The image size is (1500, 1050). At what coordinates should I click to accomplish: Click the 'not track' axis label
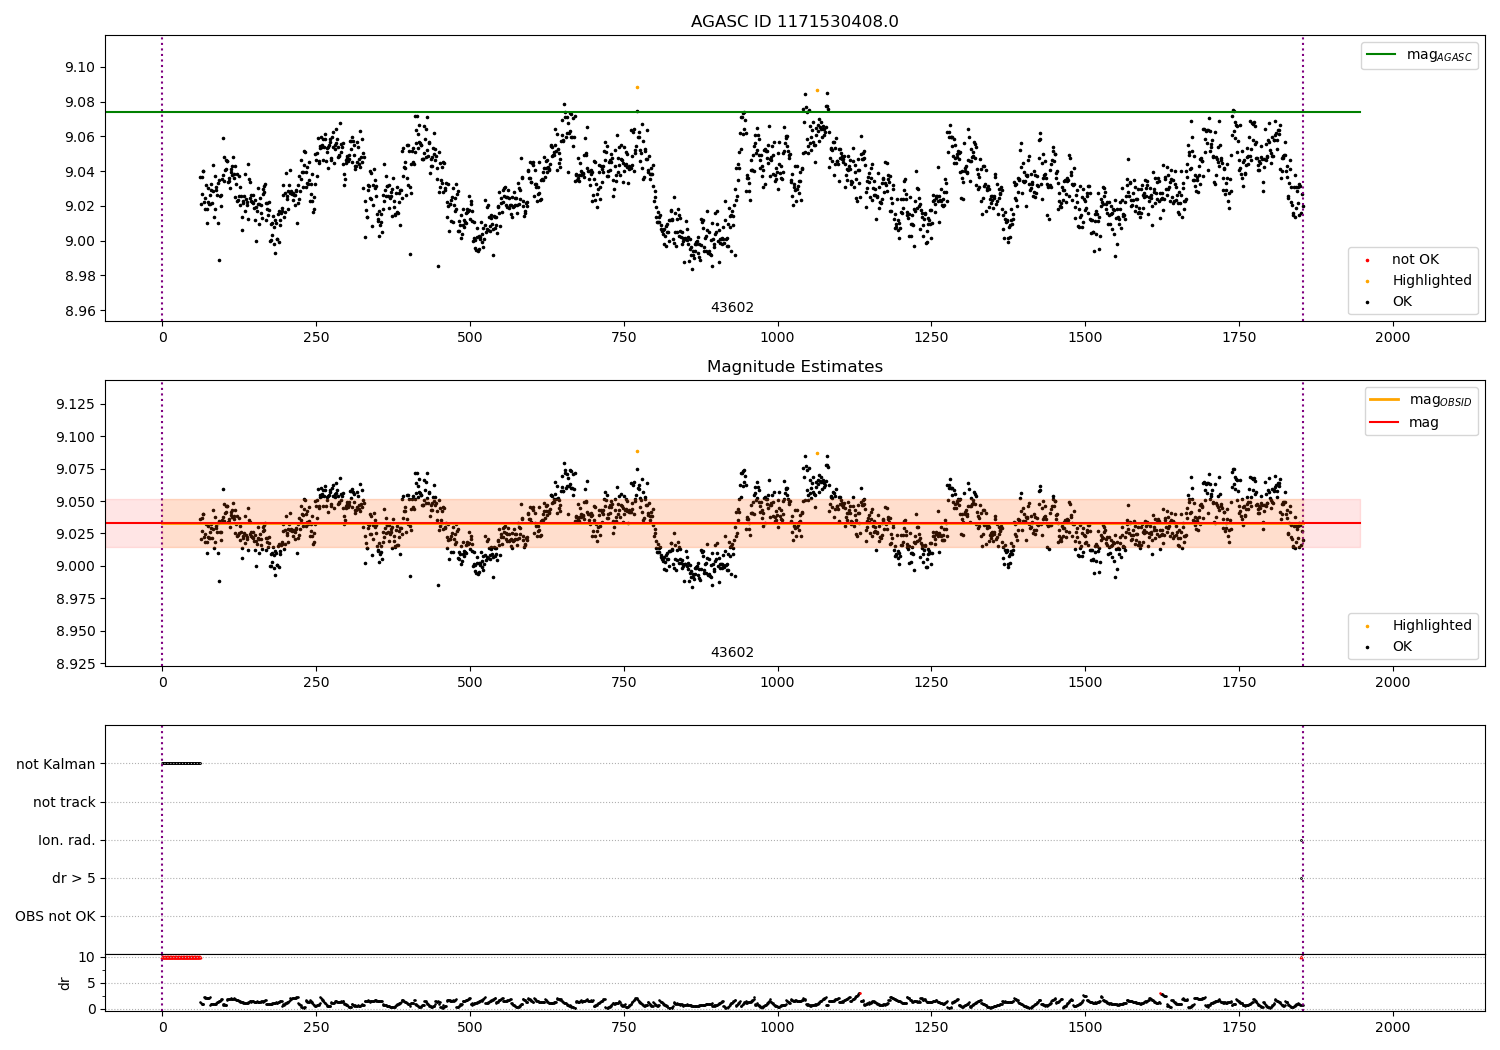point(64,802)
